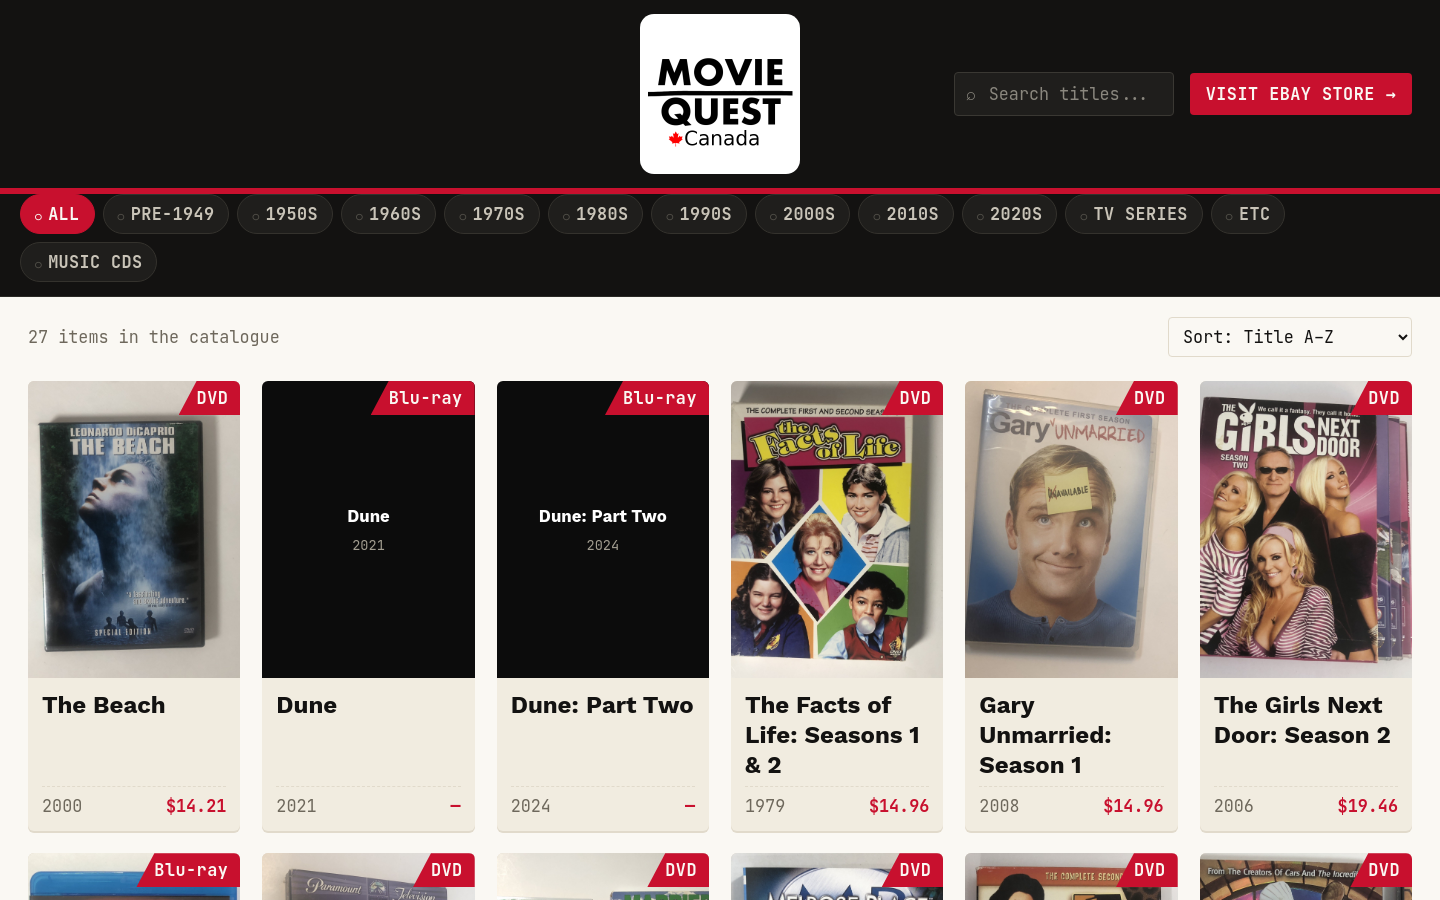Open the Dune: Part Two poster
The height and width of the screenshot is (900, 1440).
pyautogui.click(x=603, y=529)
